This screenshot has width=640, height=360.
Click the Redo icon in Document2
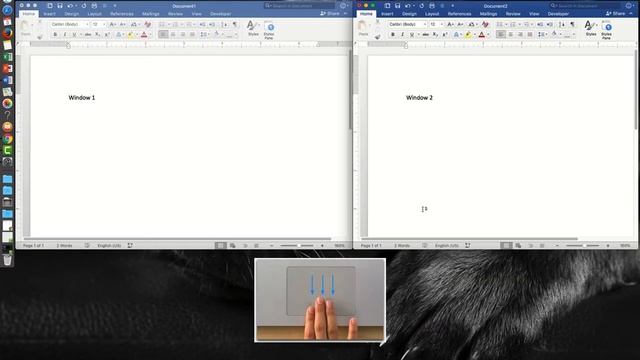(x=422, y=6)
